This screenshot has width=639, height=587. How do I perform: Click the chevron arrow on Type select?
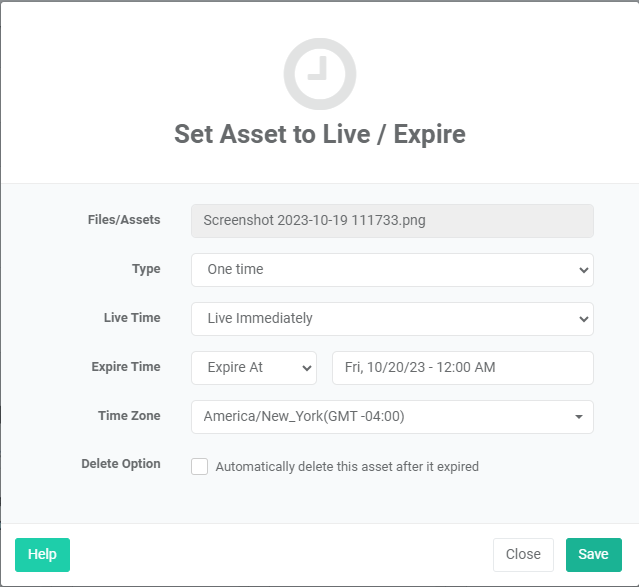(583, 270)
